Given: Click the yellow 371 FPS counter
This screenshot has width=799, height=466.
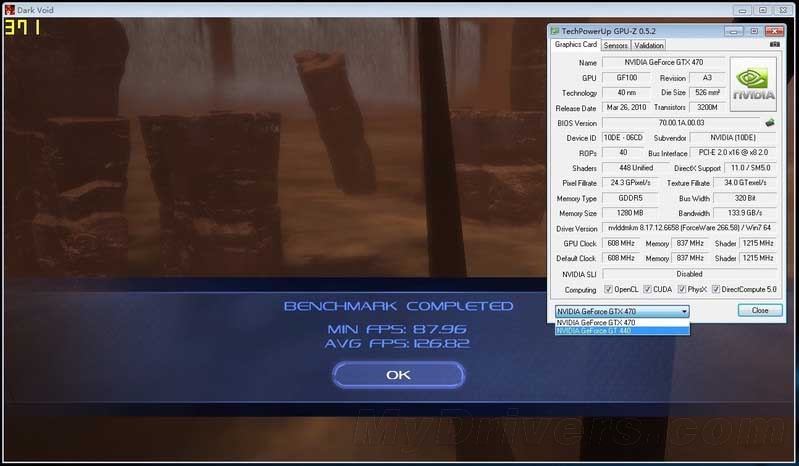Looking at the screenshot, I should coord(22,28).
